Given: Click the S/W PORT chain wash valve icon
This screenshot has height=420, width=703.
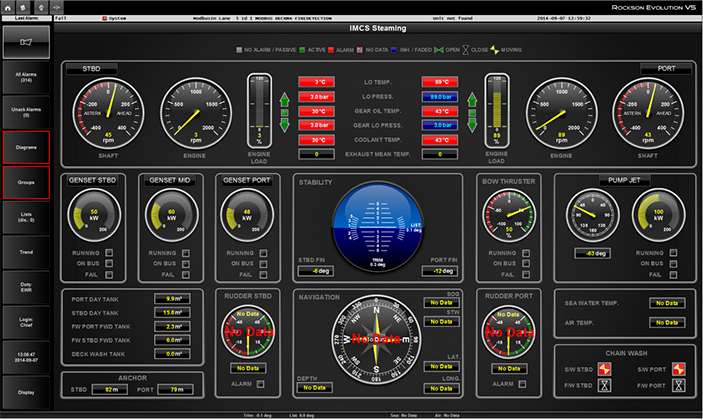Looking at the screenshot, I should click(x=678, y=369).
